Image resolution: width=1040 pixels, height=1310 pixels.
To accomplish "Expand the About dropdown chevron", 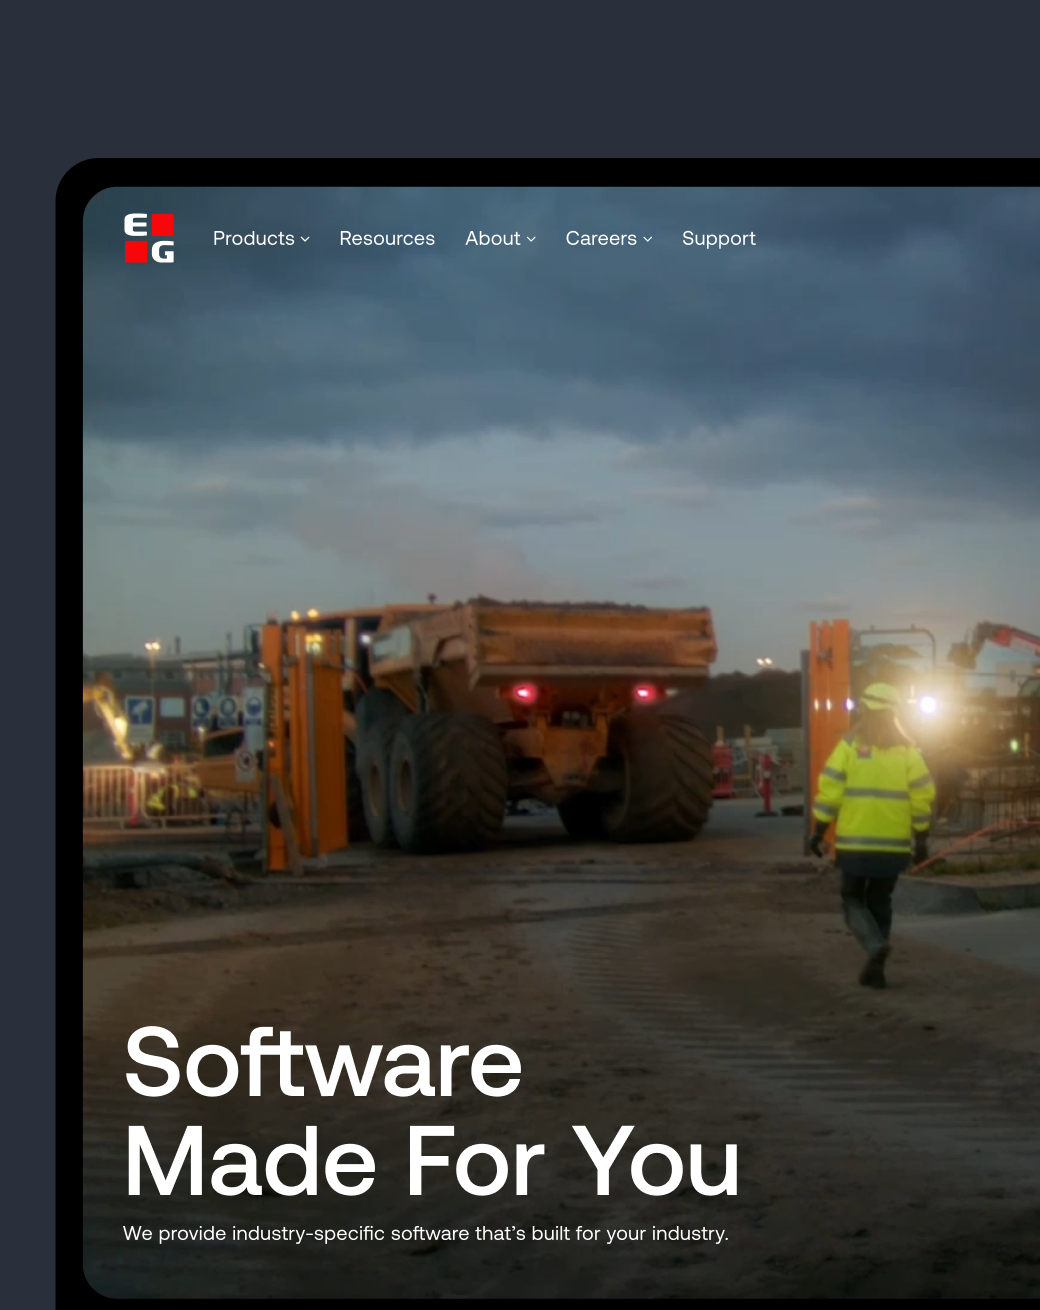I will pyautogui.click(x=531, y=239).
